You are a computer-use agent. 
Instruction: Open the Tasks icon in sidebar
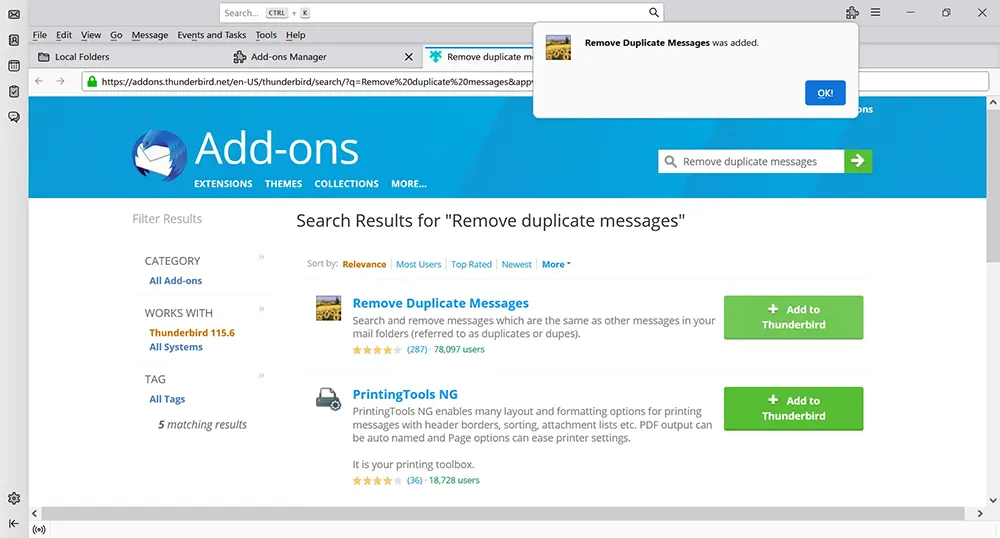pos(13,92)
